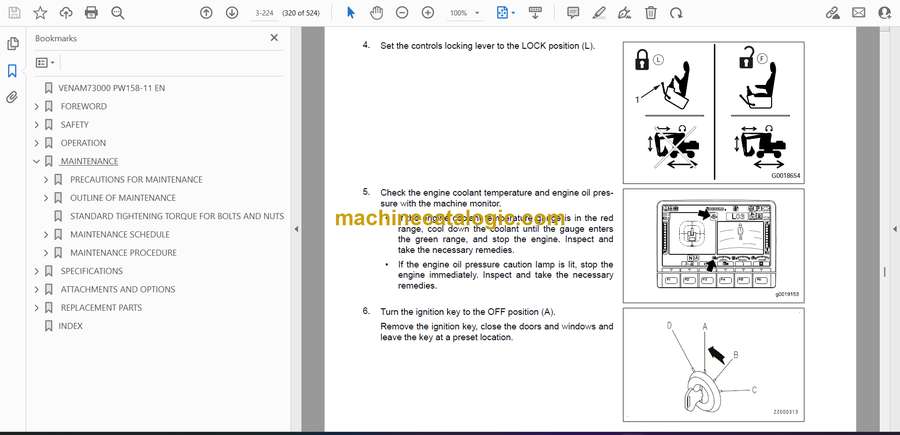
Task: Activate the selection arrow tool
Action: tap(351, 13)
